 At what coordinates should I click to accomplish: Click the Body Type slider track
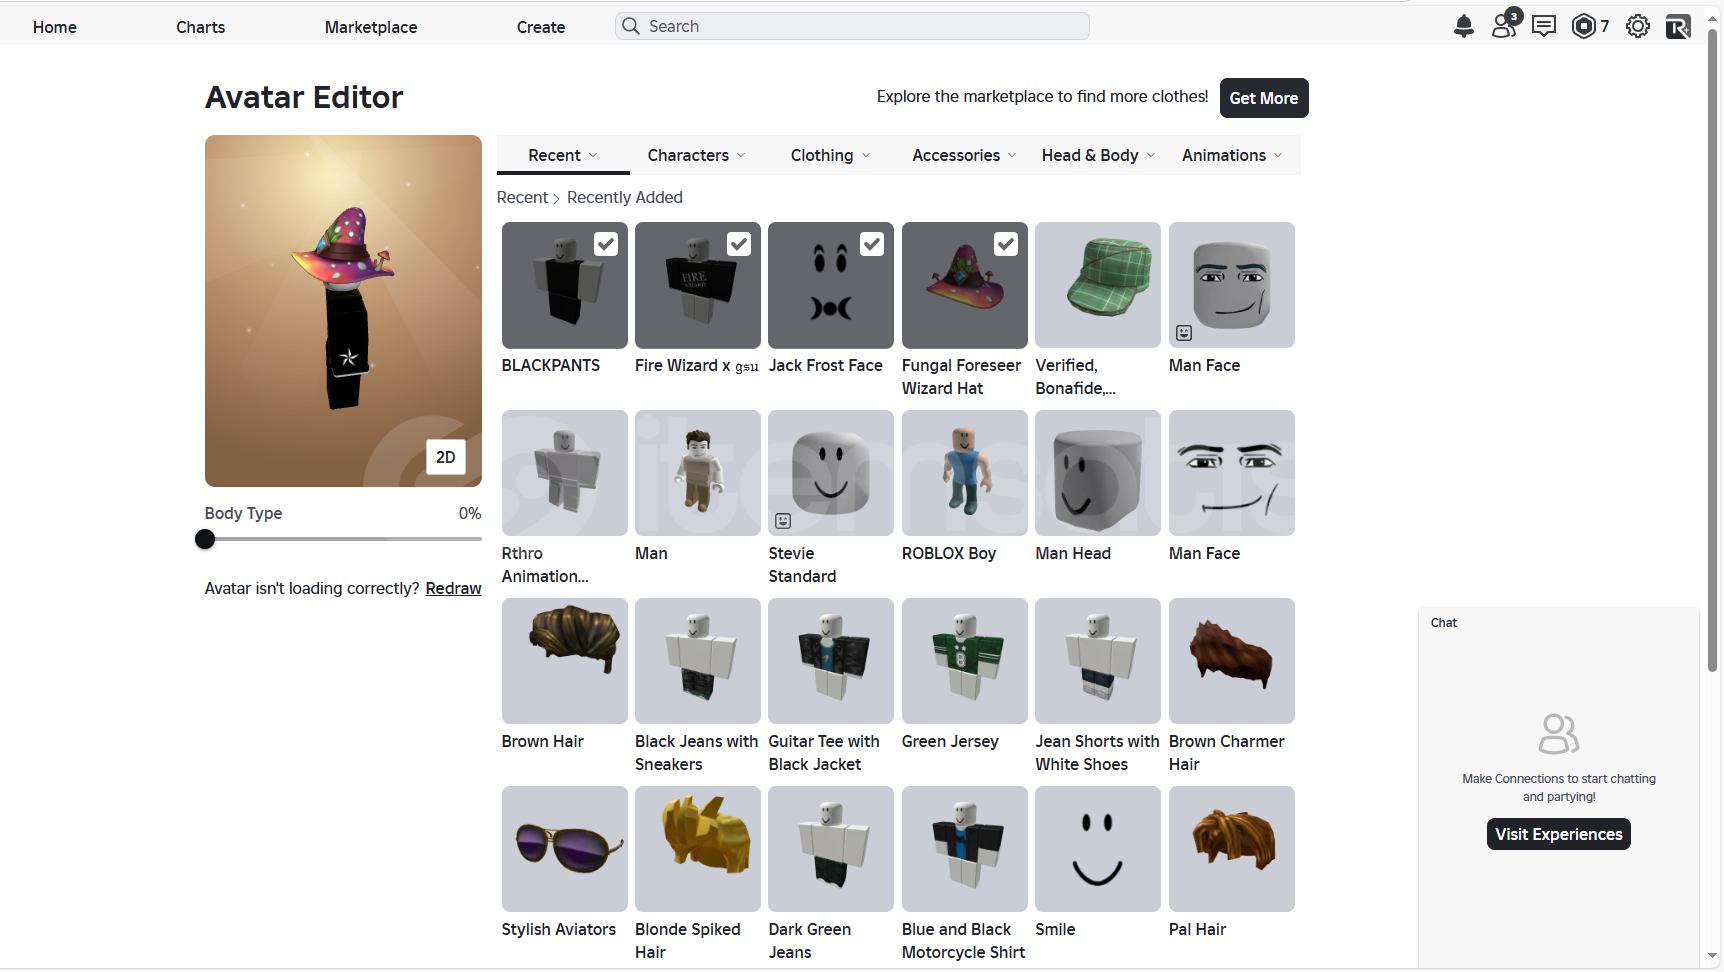tap(343, 539)
